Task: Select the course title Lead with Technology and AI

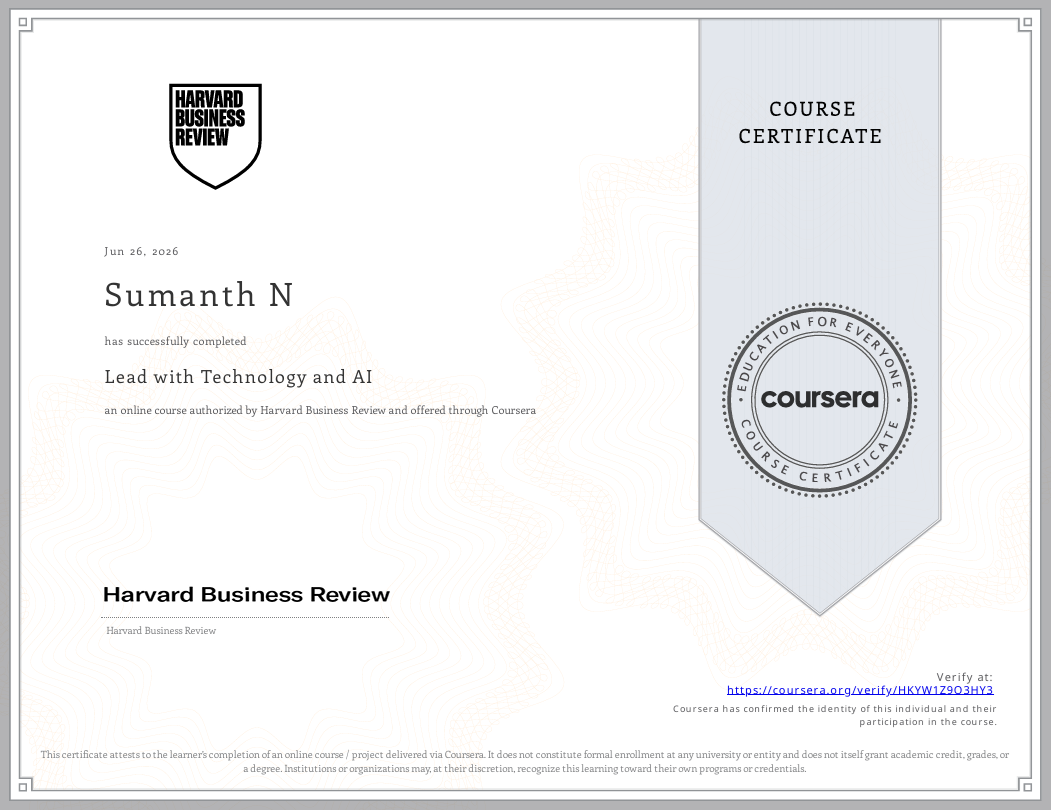Action: tap(238, 377)
